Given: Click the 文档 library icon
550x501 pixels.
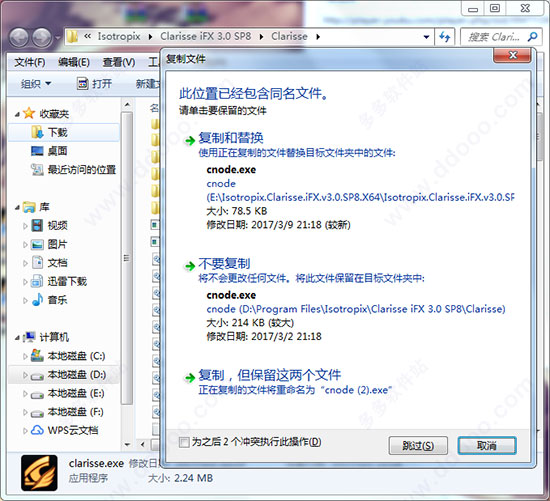Looking at the screenshot, I should click(37, 262).
